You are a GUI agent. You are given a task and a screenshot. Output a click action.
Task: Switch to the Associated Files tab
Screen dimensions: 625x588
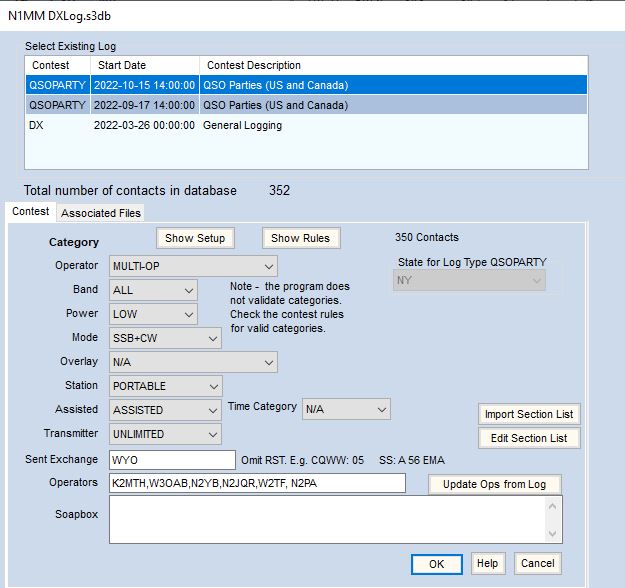(101, 213)
